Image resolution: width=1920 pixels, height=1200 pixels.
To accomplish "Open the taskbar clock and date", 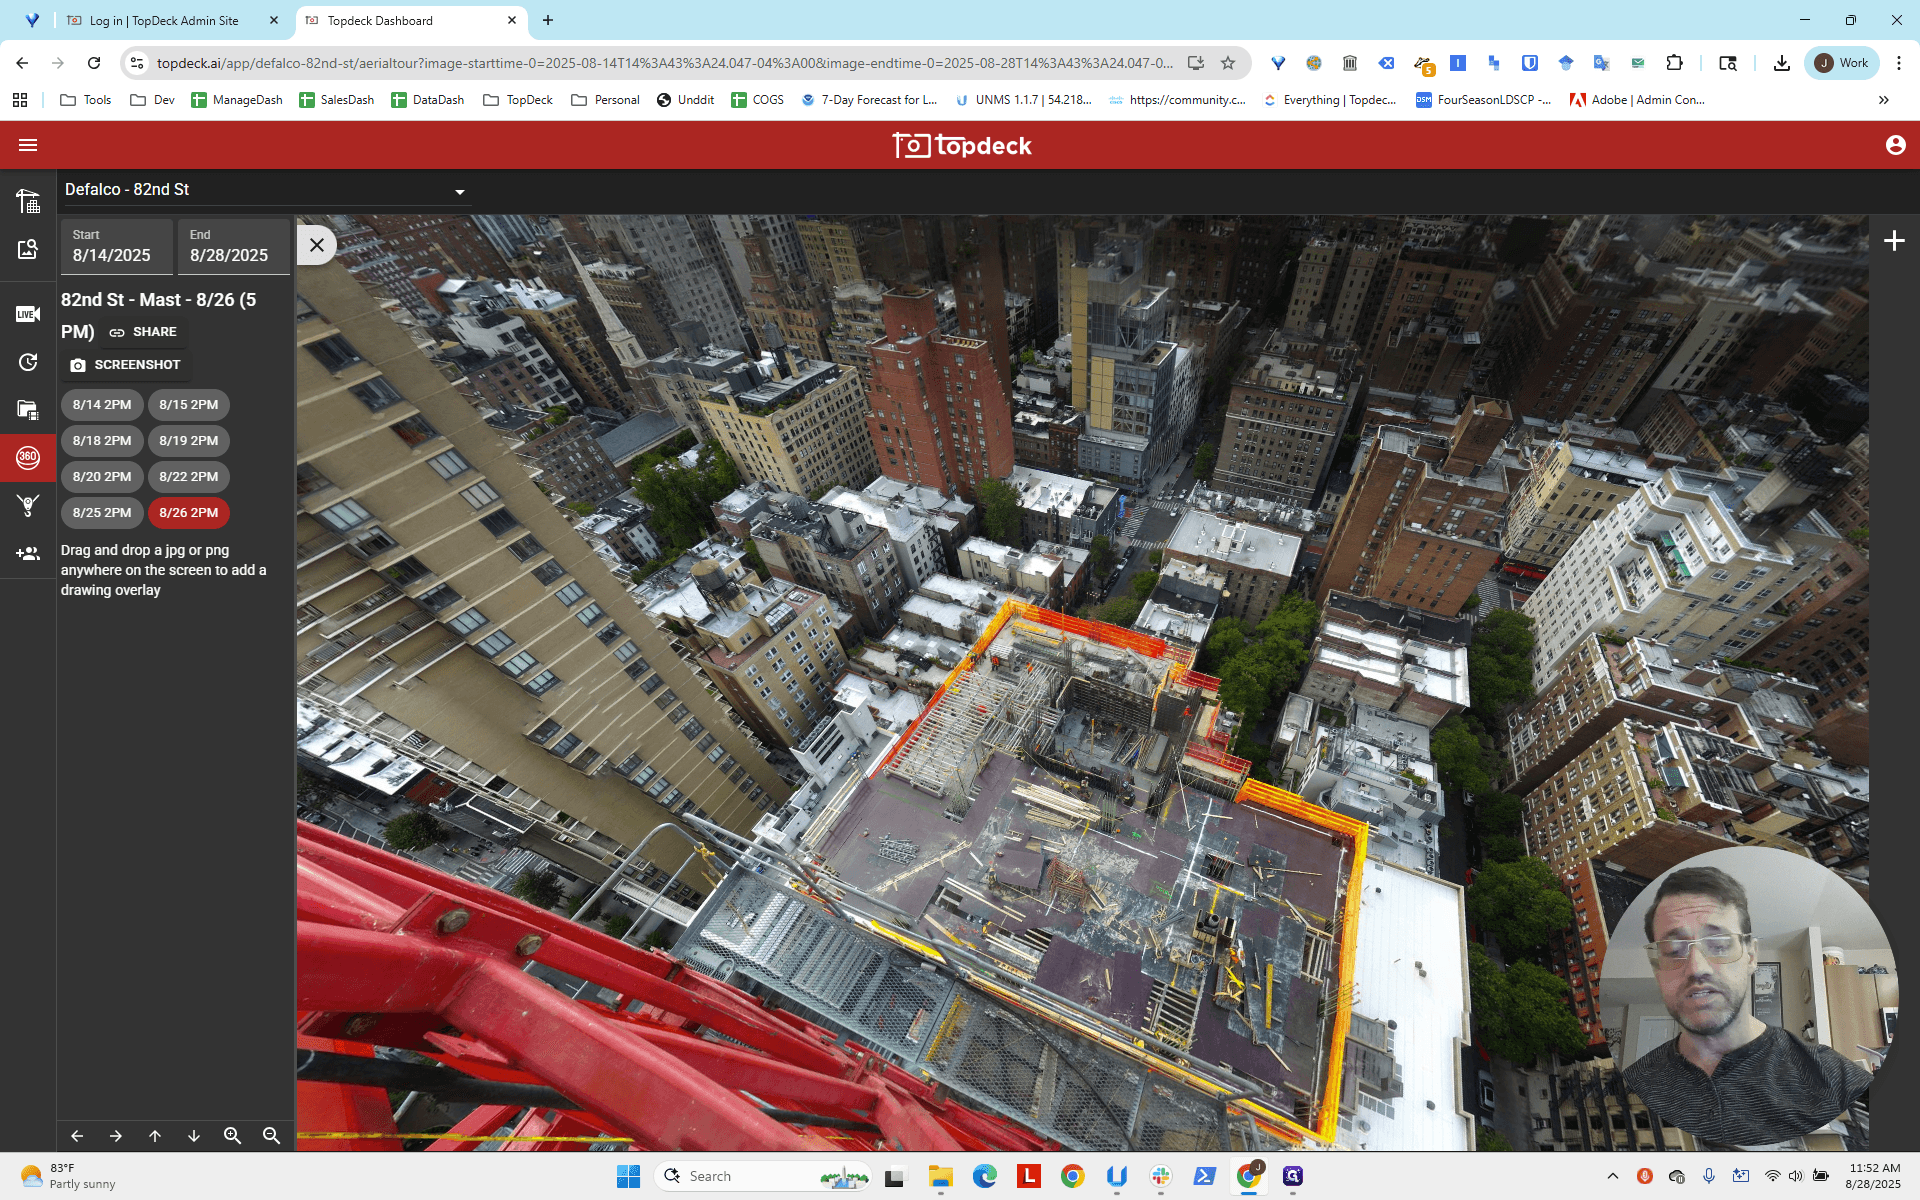I will click(1874, 1176).
